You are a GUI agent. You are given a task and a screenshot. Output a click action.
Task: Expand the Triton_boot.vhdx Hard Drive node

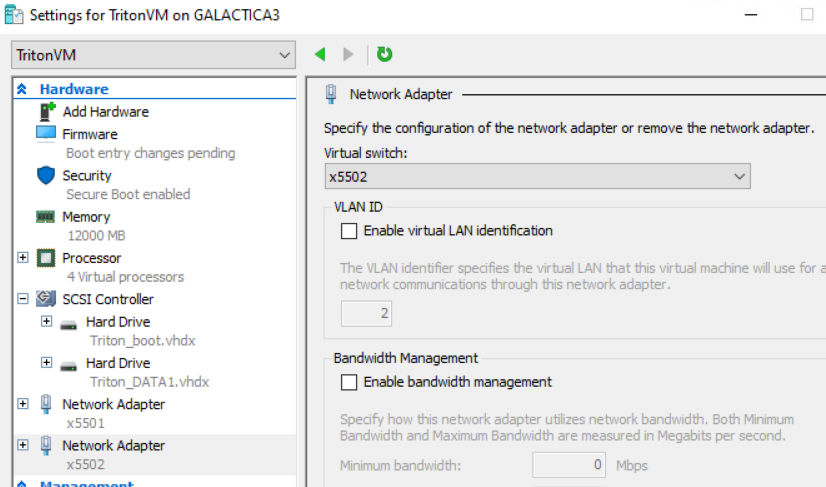(x=46, y=321)
